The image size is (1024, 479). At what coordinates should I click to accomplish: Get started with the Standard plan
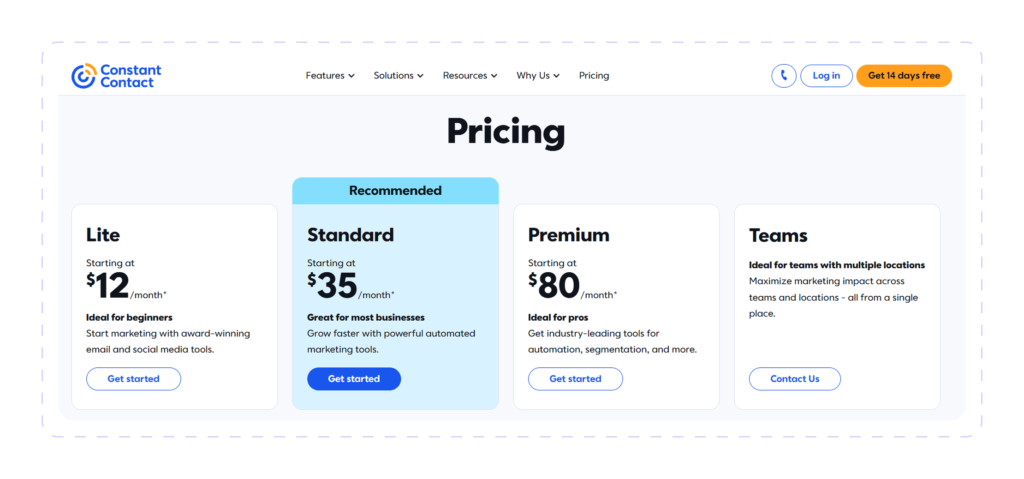coord(354,379)
